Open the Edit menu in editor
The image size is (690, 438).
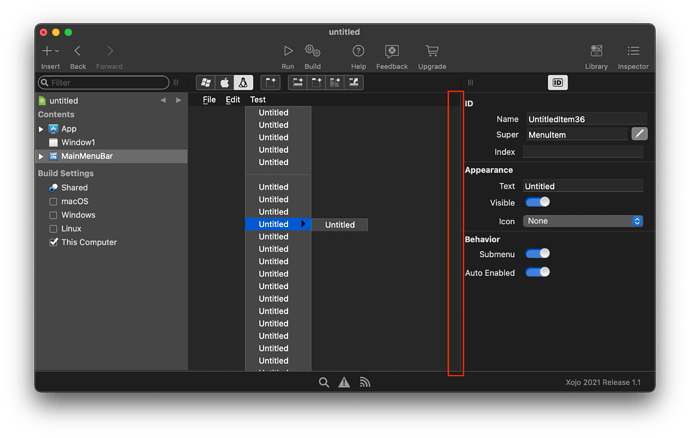[x=233, y=99]
